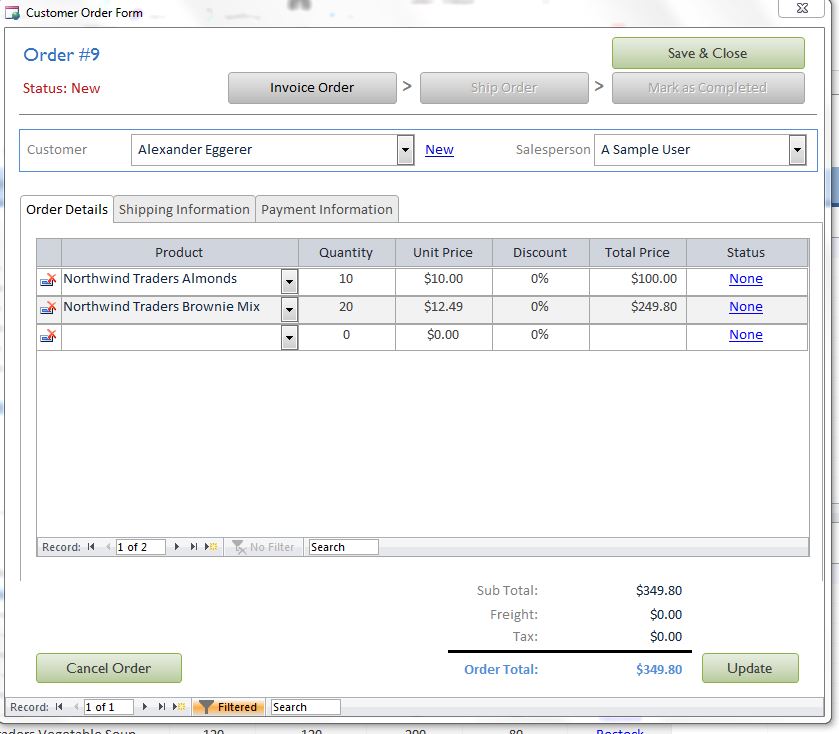The height and width of the screenshot is (734, 839).
Task: Open status None link for Almonds row
Action: (745, 279)
